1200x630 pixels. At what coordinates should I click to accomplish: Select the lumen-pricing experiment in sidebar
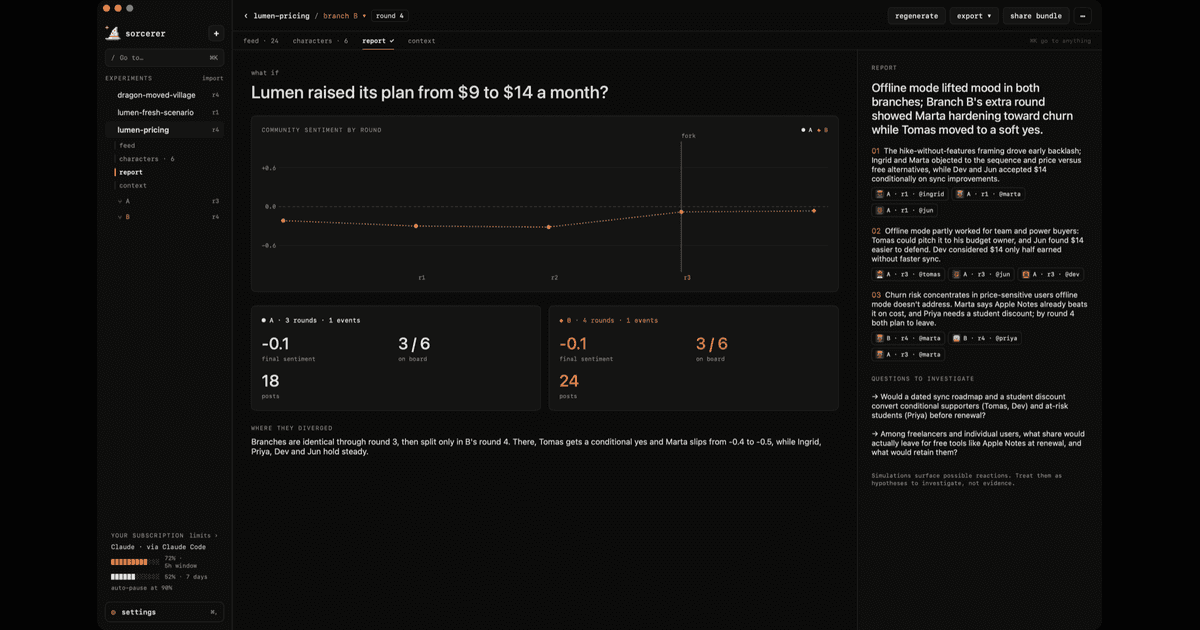(164, 130)
